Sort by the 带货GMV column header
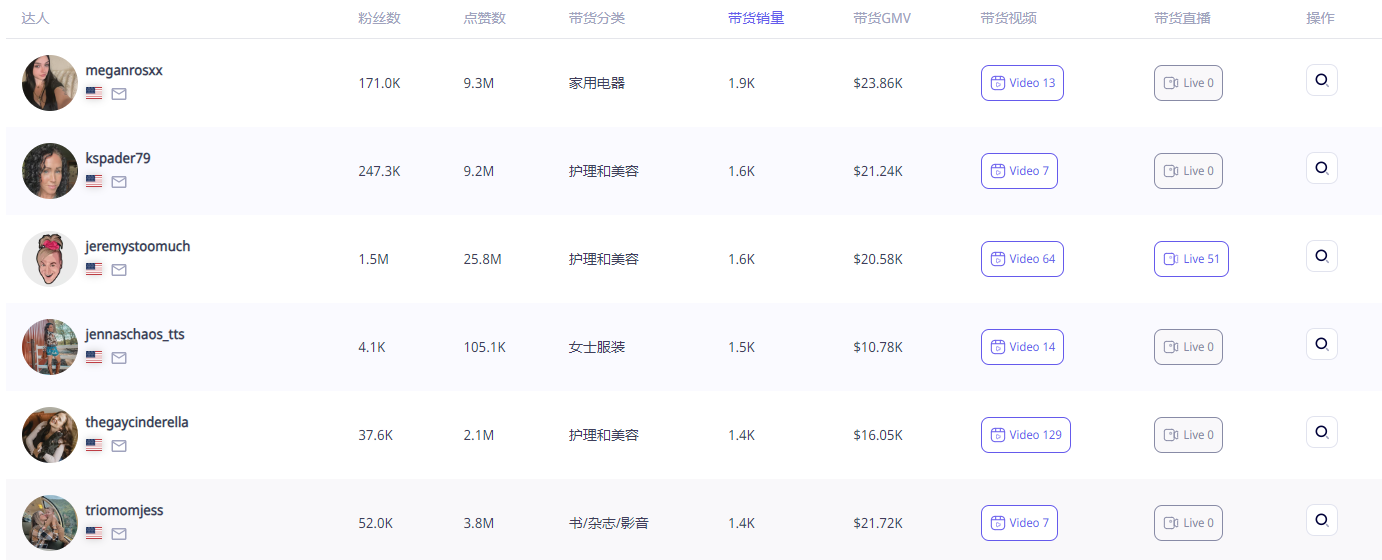The width and height of the screenshot is (1382, 560). (882, 18)
